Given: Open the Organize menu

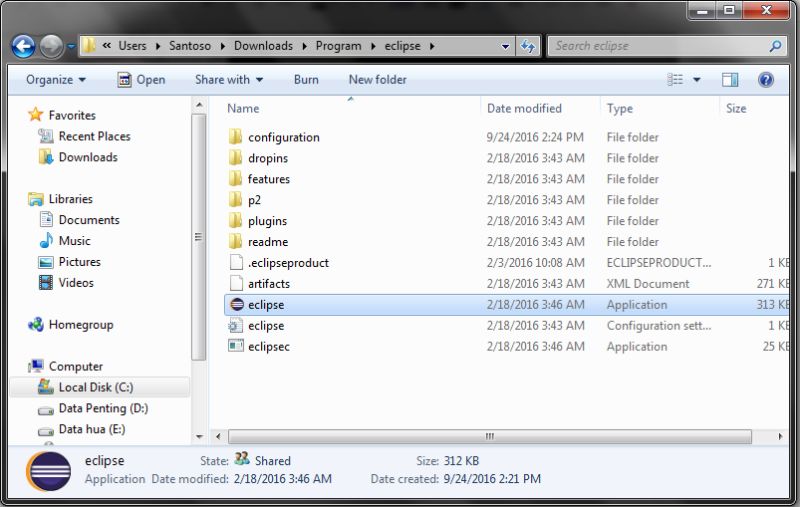Looking at the screenshot, I should (56, 80).
